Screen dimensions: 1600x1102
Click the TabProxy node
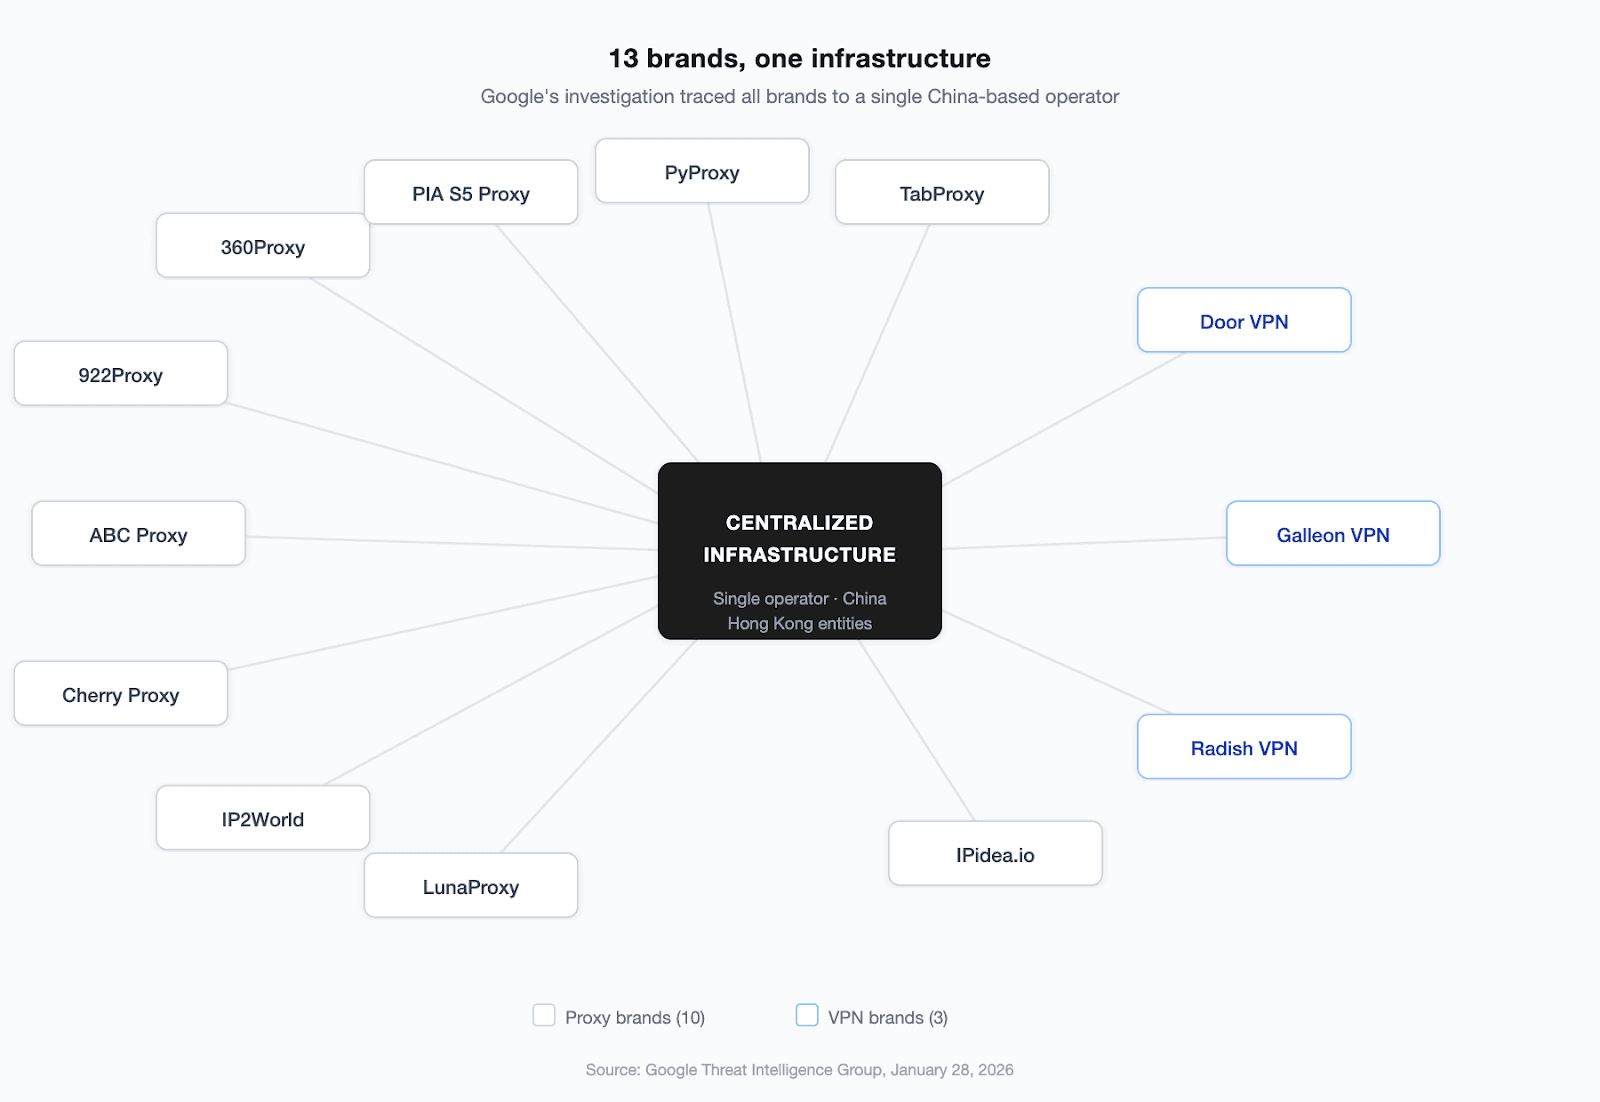tap(942, 192)
